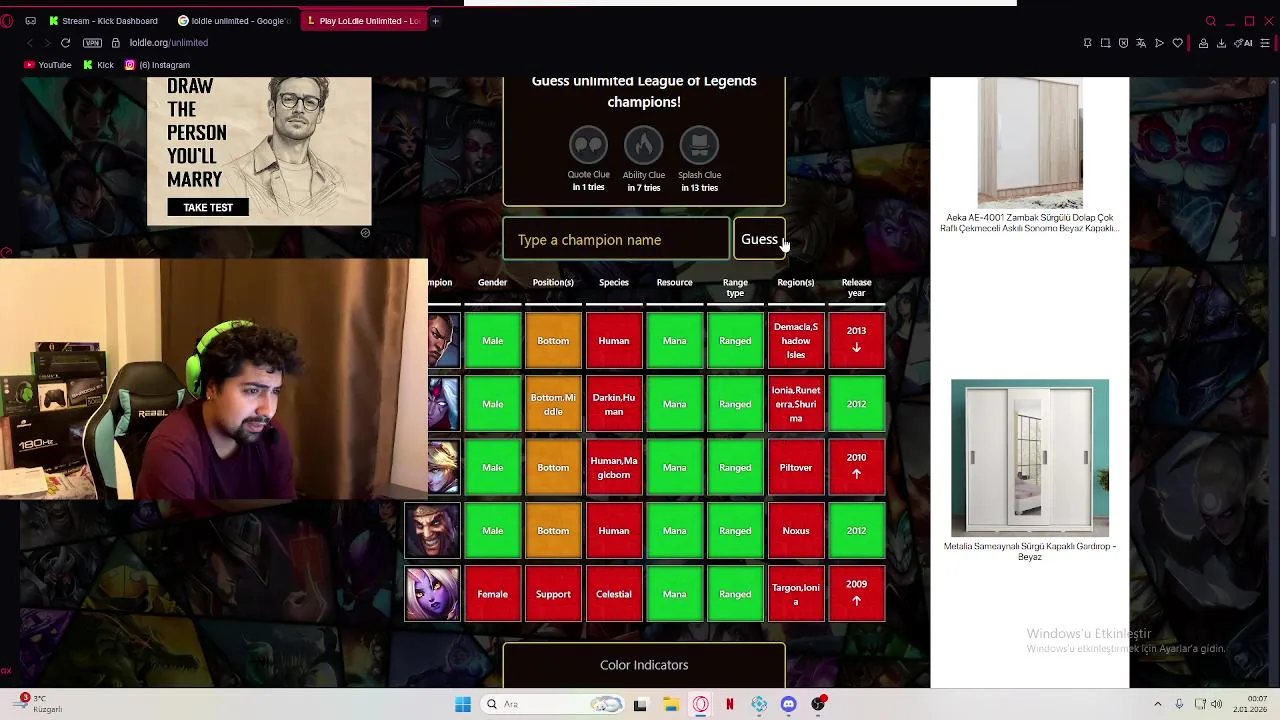Open the Kick bookmark

point(98,65)
